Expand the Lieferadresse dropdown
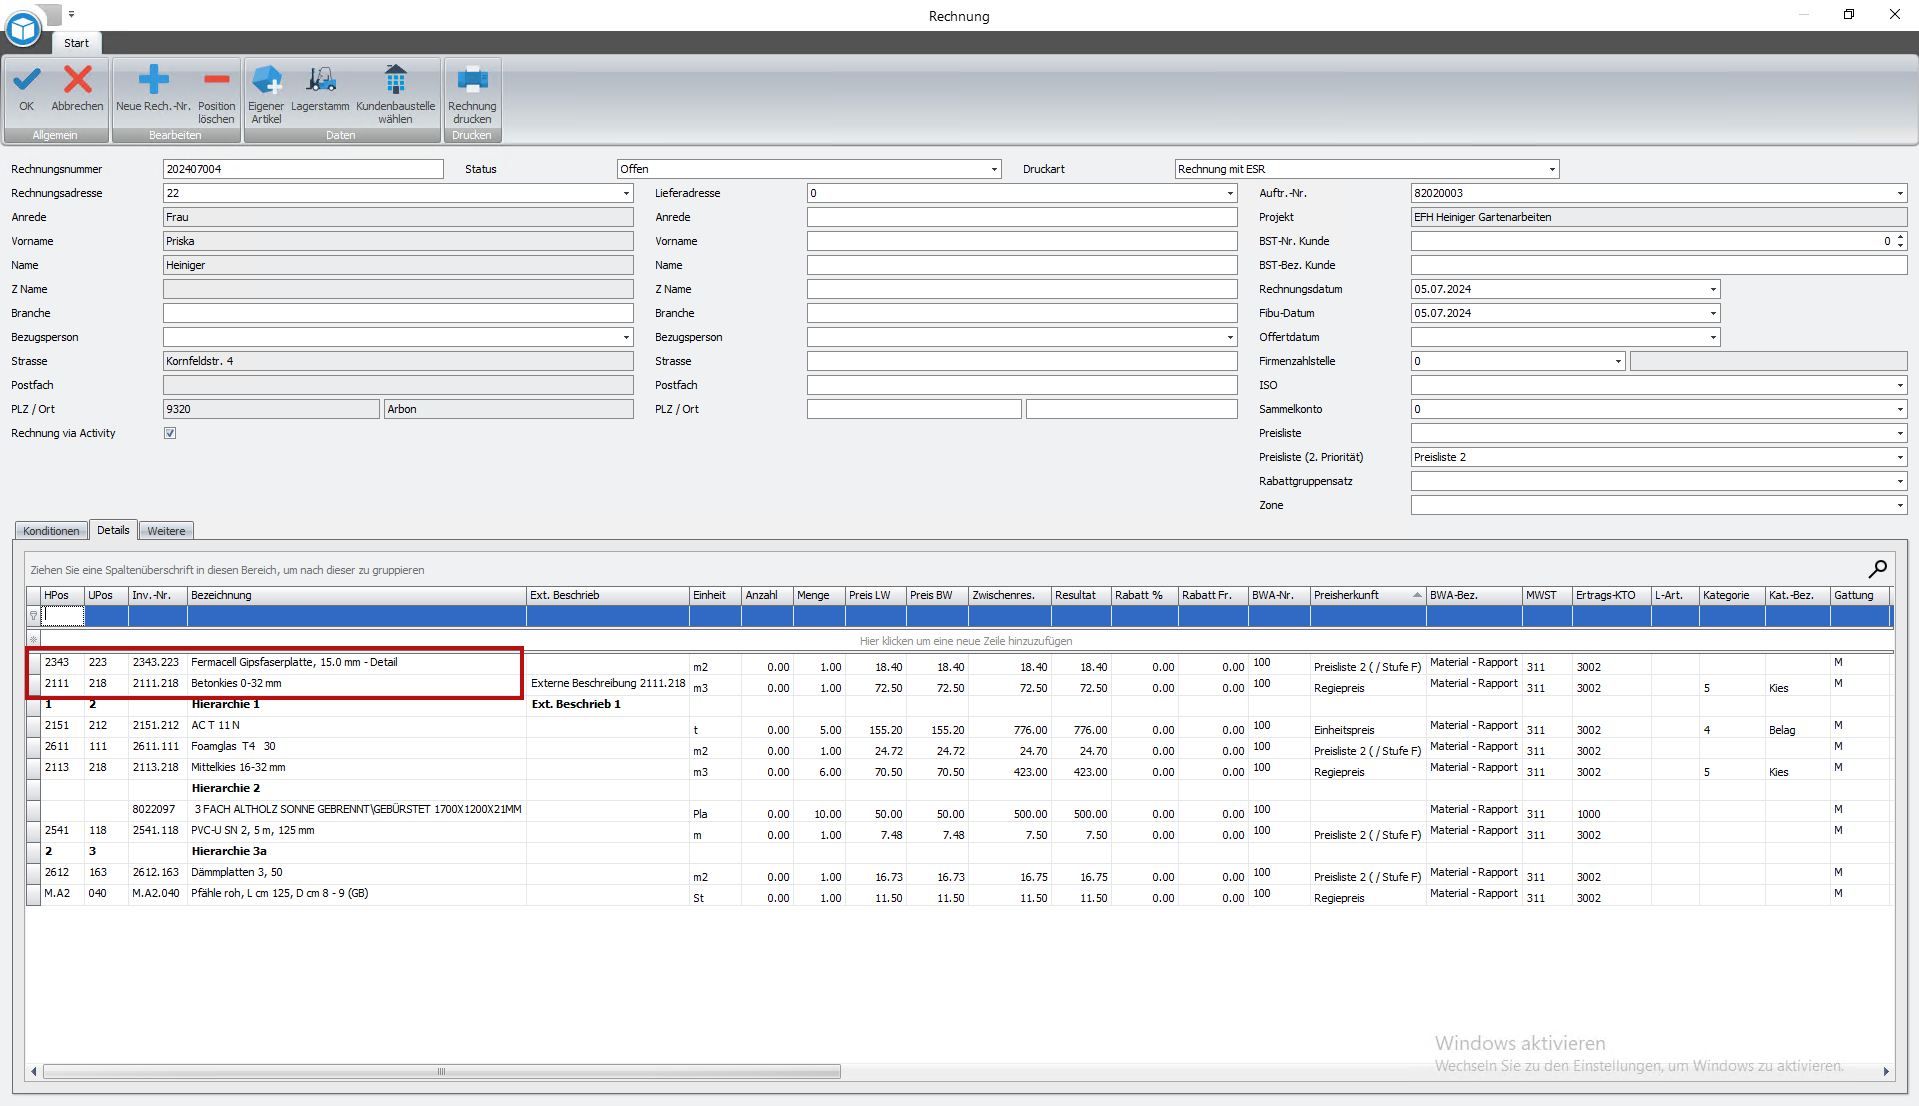The width and height of the screenshot is (1919, 1106). 1230,193
